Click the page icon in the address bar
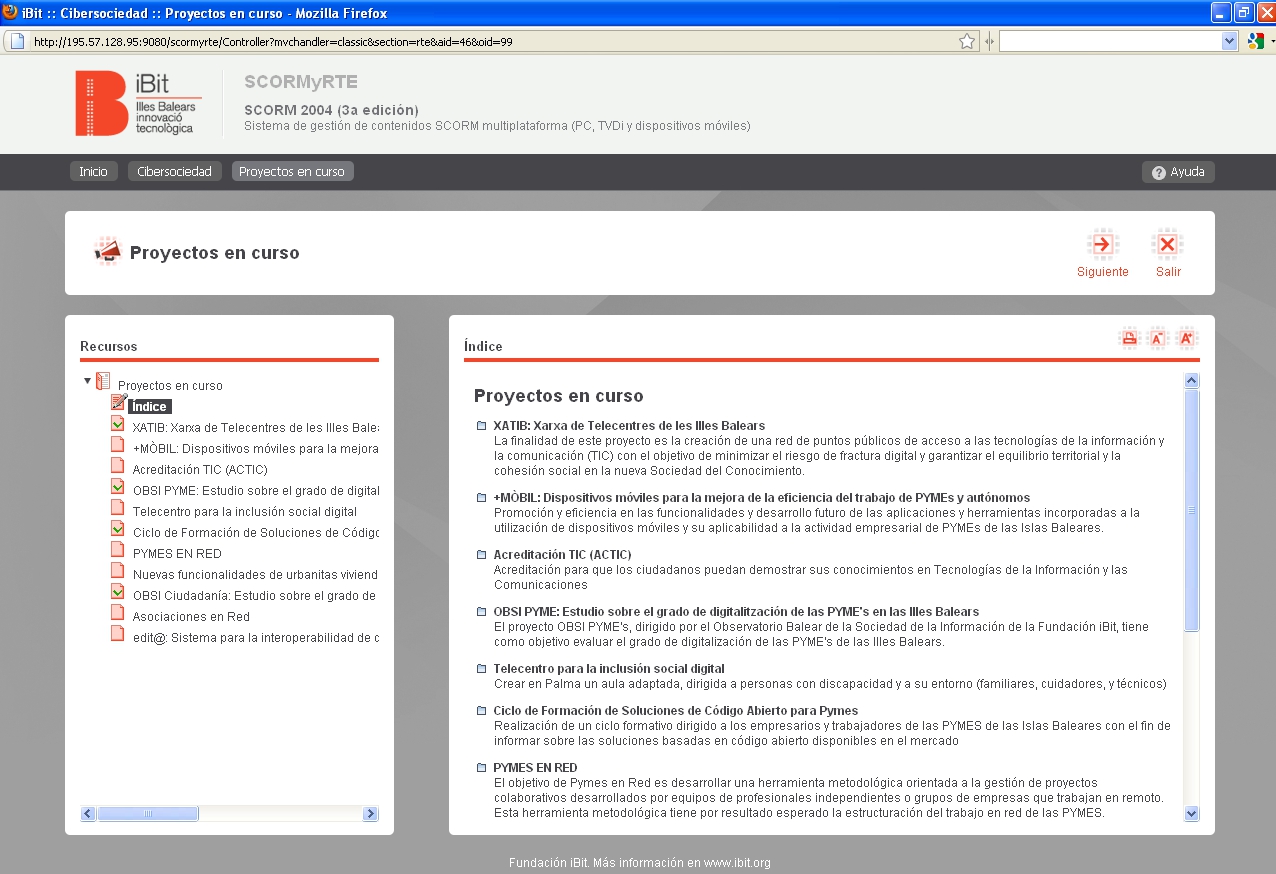Viewport: 1276px width, 874px height. pyautogui.click(x=17, y=41)
